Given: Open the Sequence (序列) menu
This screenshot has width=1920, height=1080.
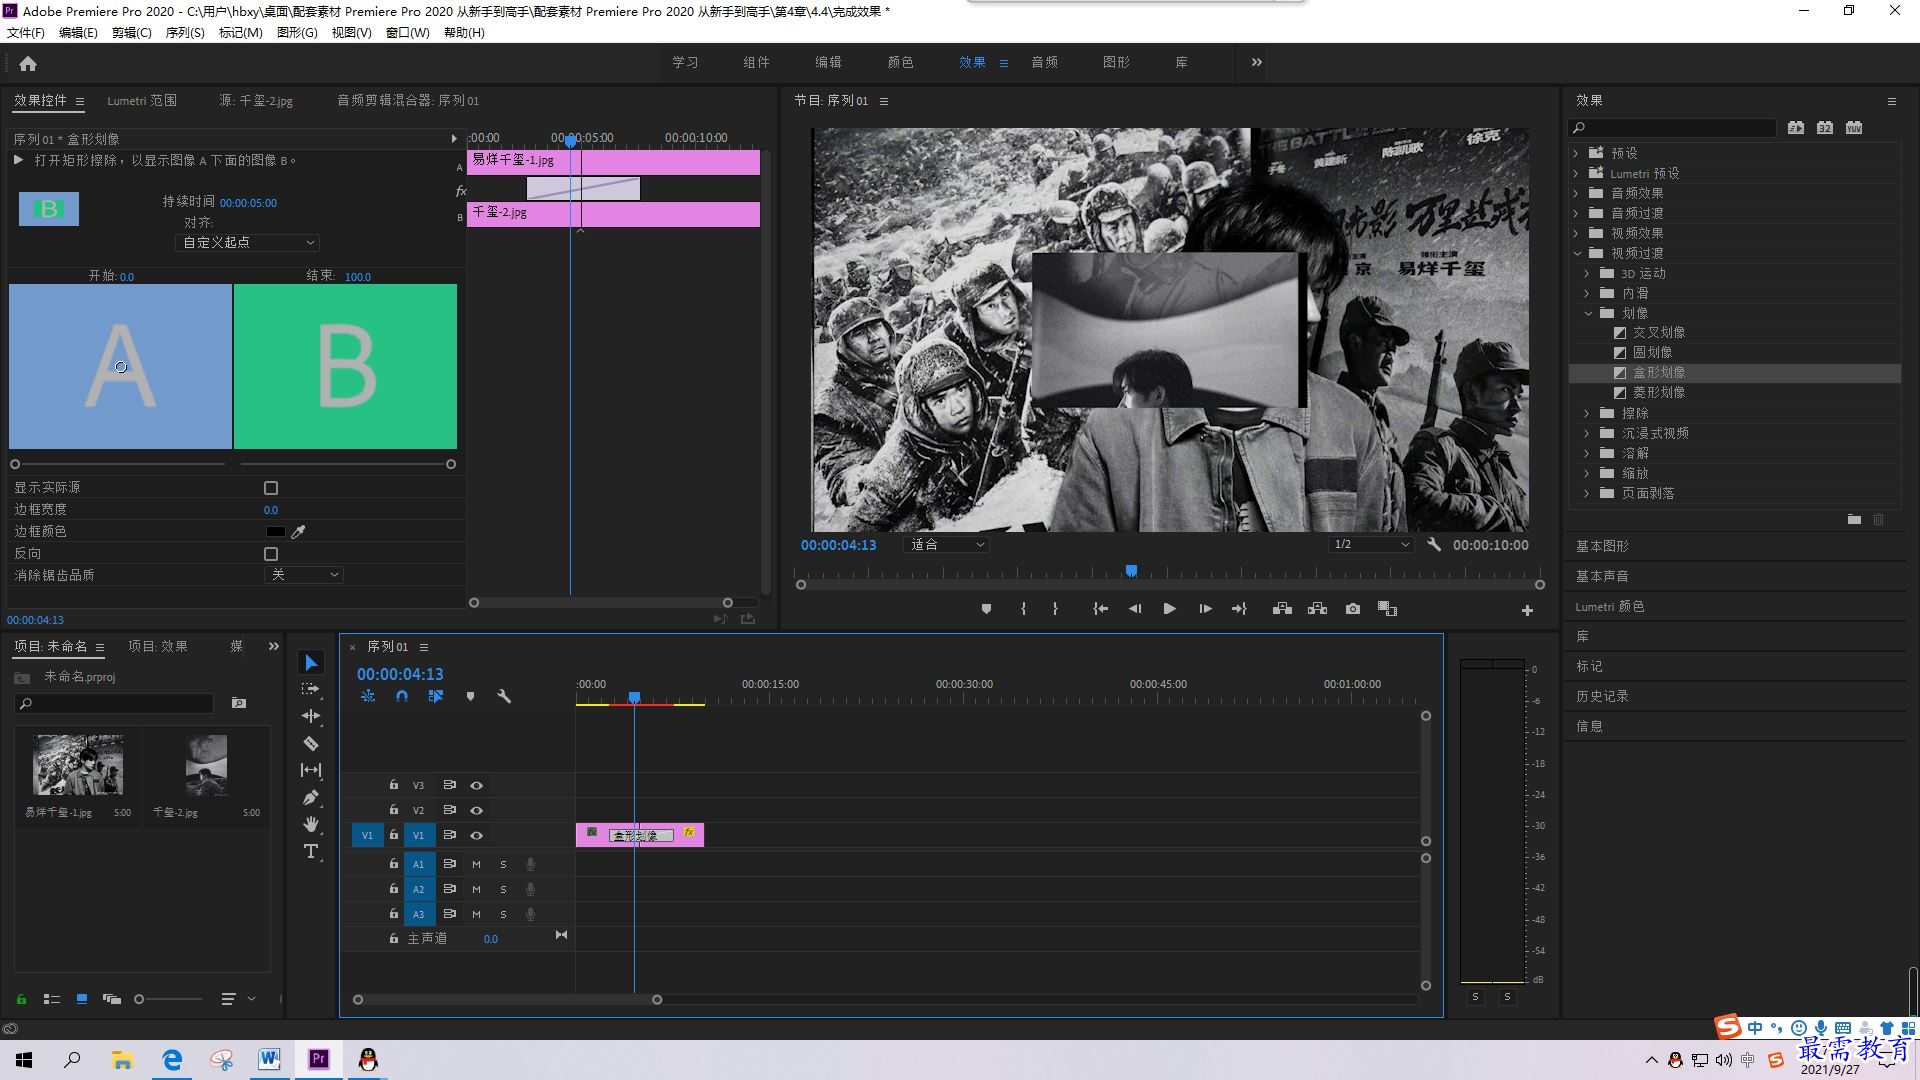Looking at the screenshot, I should [x=185, y=33].
